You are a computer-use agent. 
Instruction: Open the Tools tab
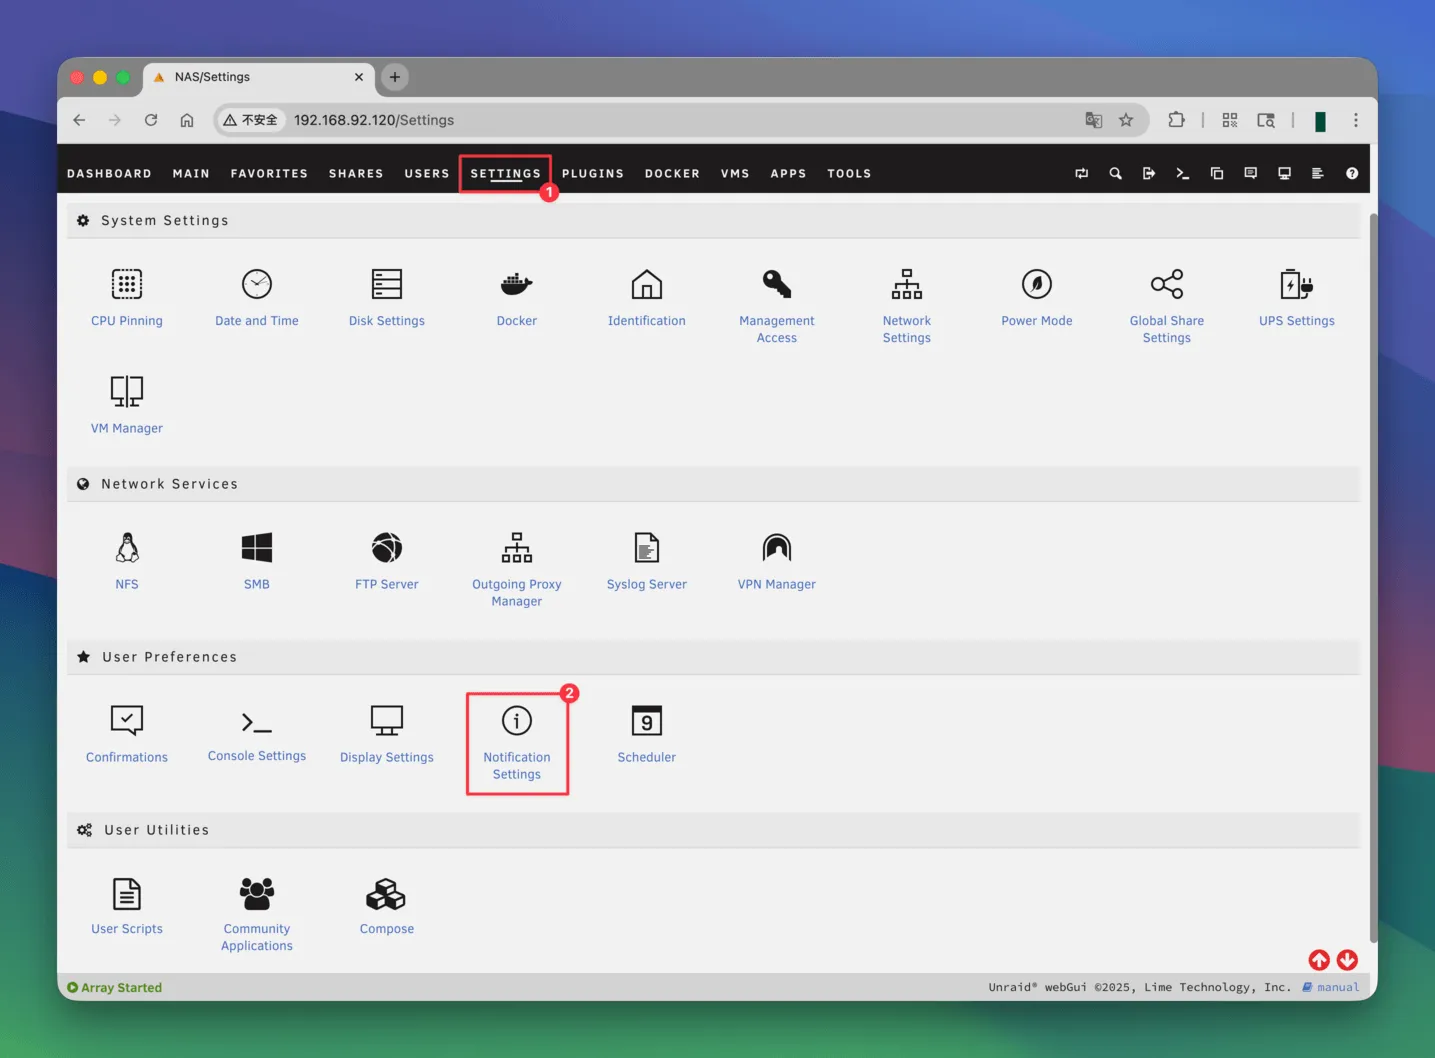point(849,173)
